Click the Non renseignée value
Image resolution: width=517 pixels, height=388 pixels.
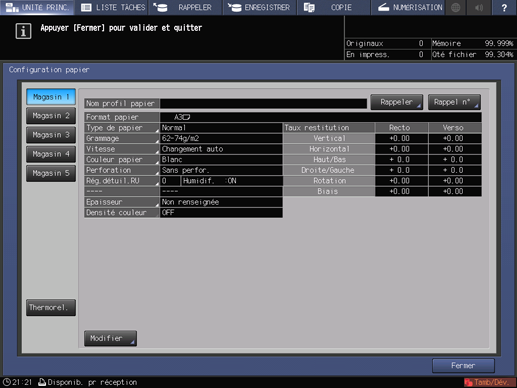(221, 202)
